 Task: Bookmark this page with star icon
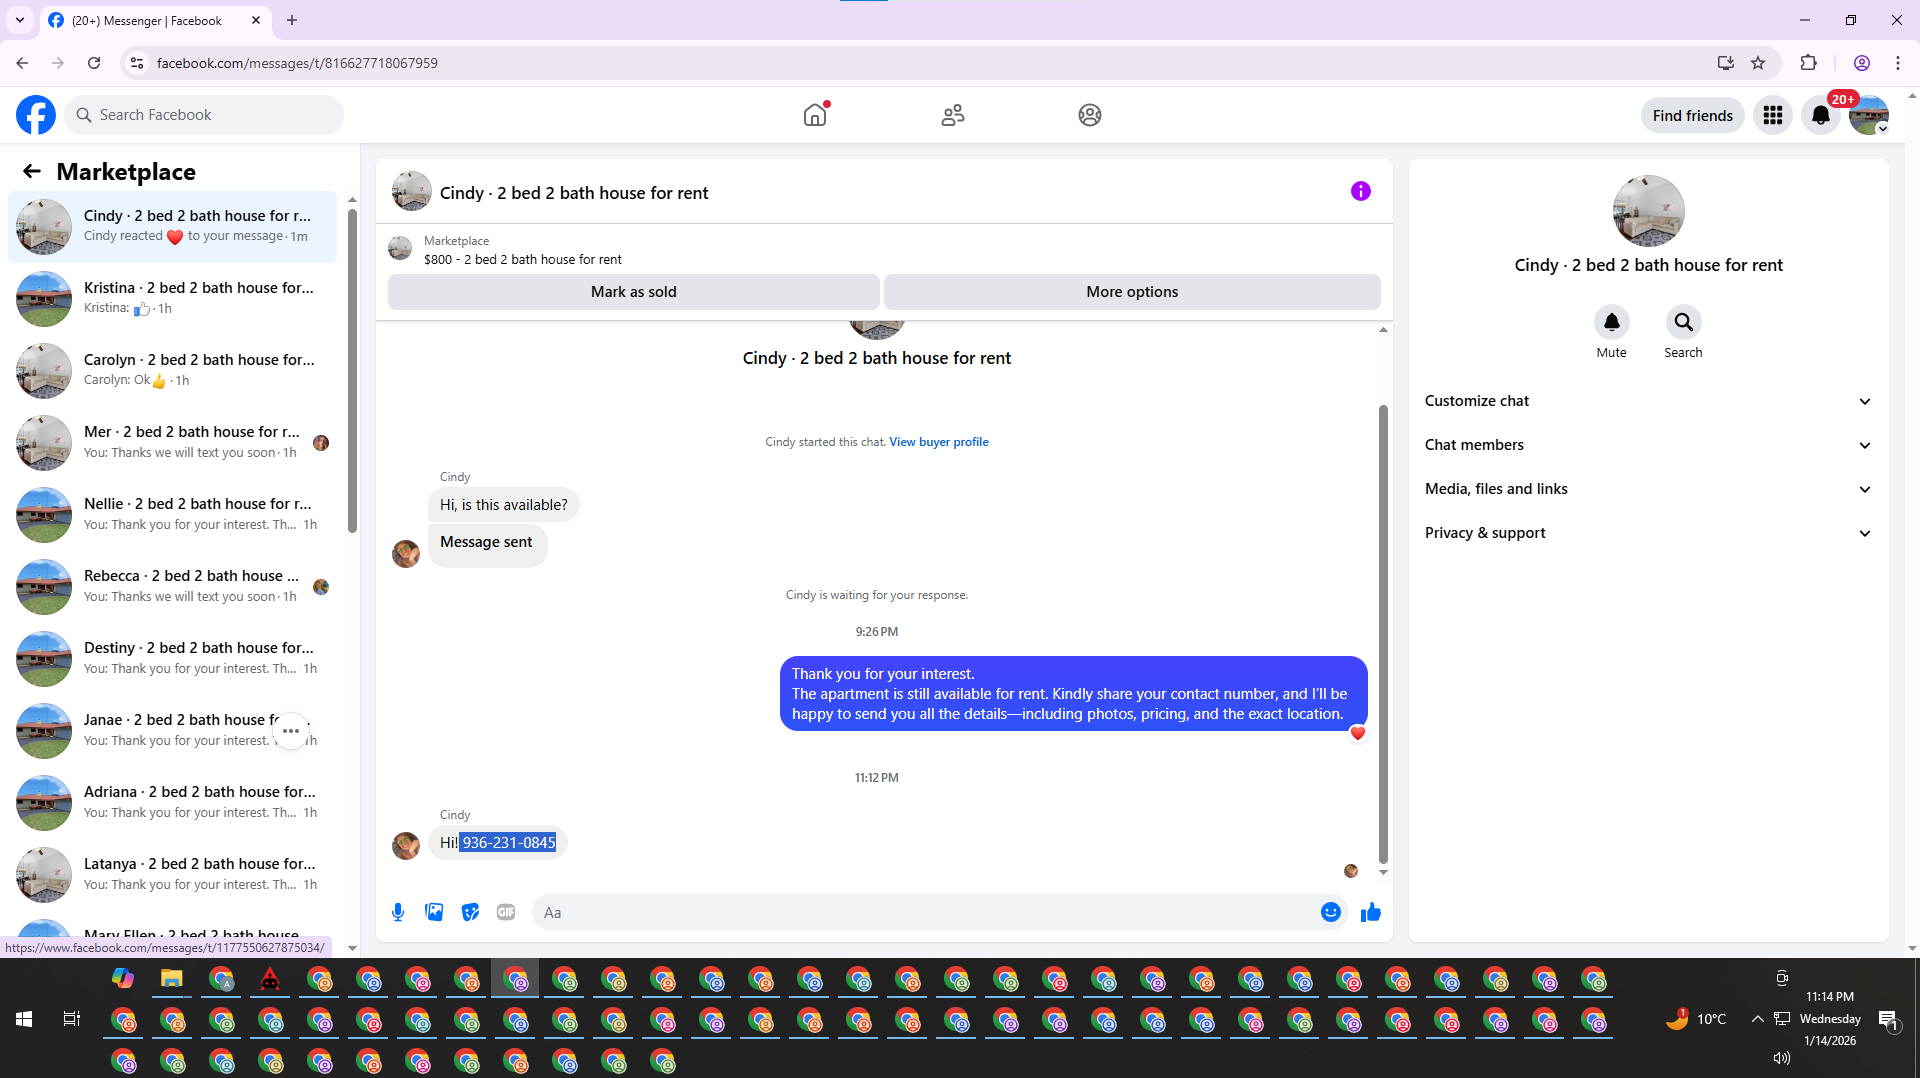click(1758, 63)
